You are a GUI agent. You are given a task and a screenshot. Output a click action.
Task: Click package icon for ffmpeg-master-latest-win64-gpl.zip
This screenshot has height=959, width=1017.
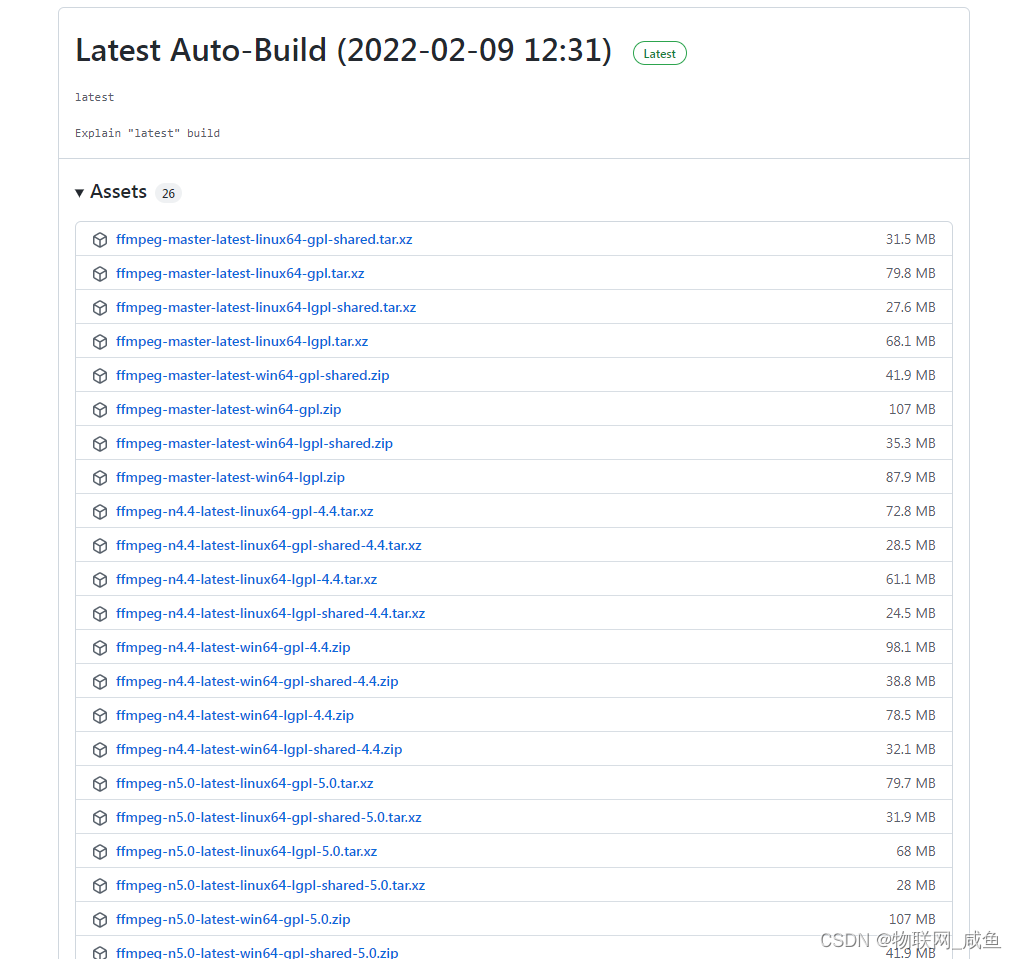click(100, 410)
